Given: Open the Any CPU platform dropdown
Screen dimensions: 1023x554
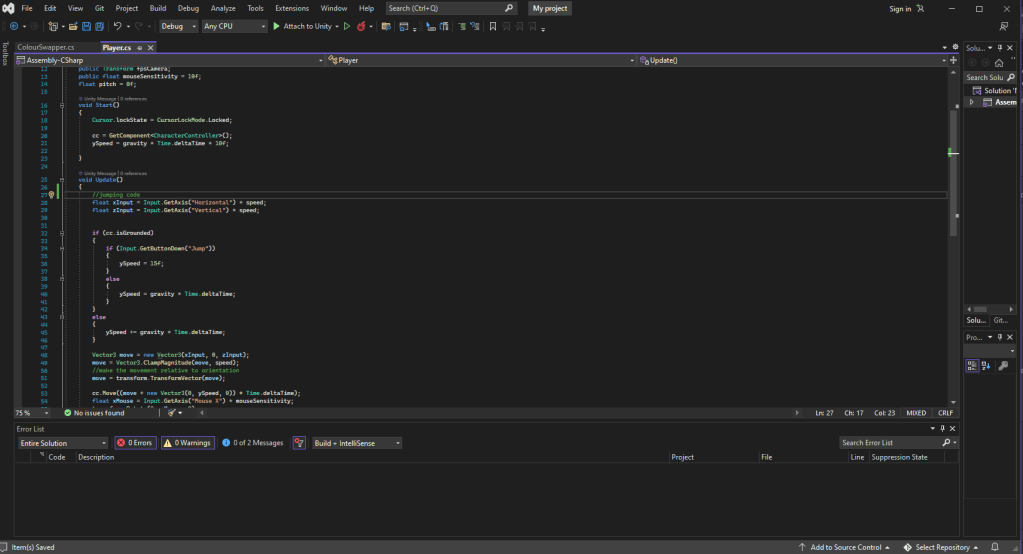Looking at the screenshot, I should tap(234, 26).
